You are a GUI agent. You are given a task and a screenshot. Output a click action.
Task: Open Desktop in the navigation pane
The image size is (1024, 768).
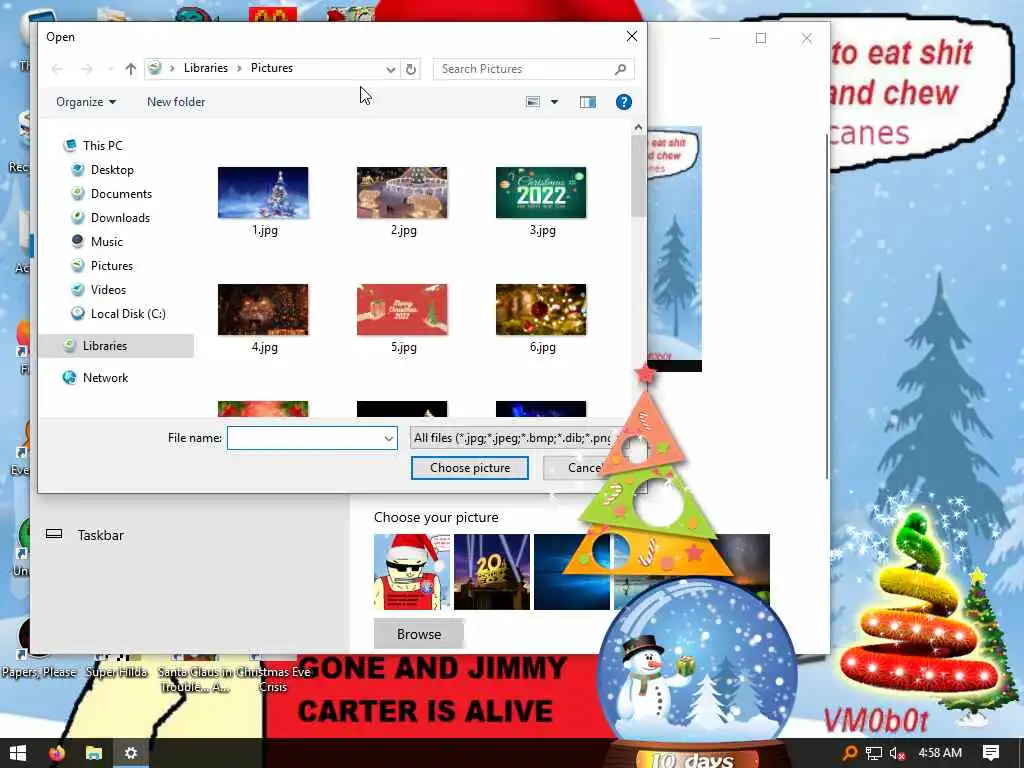point(112,170)
